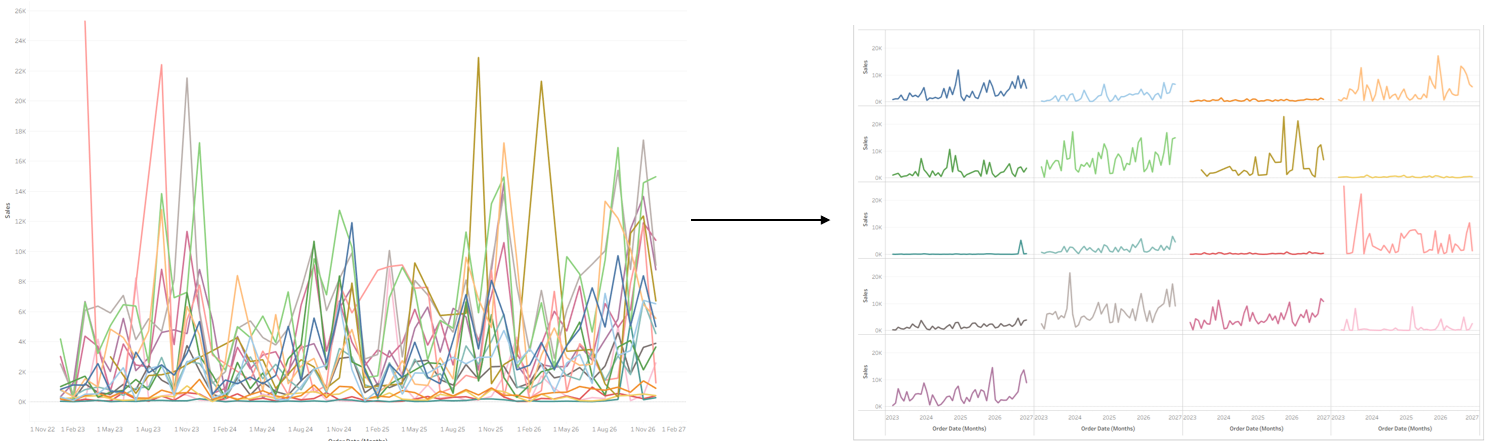Select the '1 Feb 24' date label
Screen dimensions: 1489x442
[x=223, y=429]
